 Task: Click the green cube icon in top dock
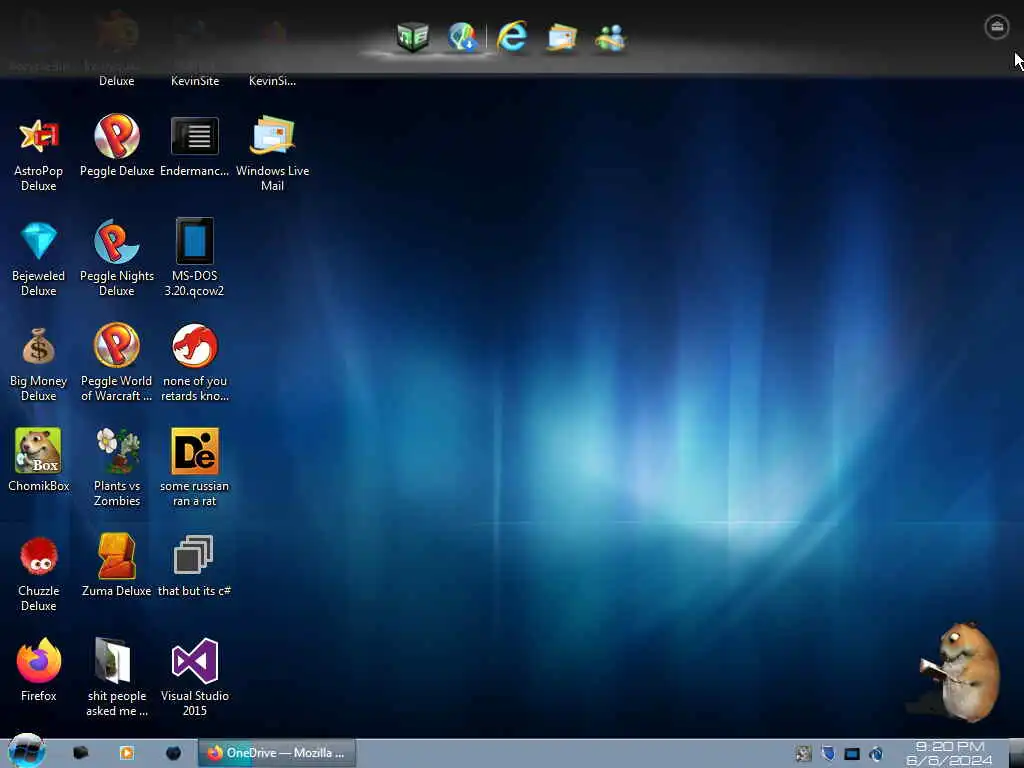coord(413,37)
